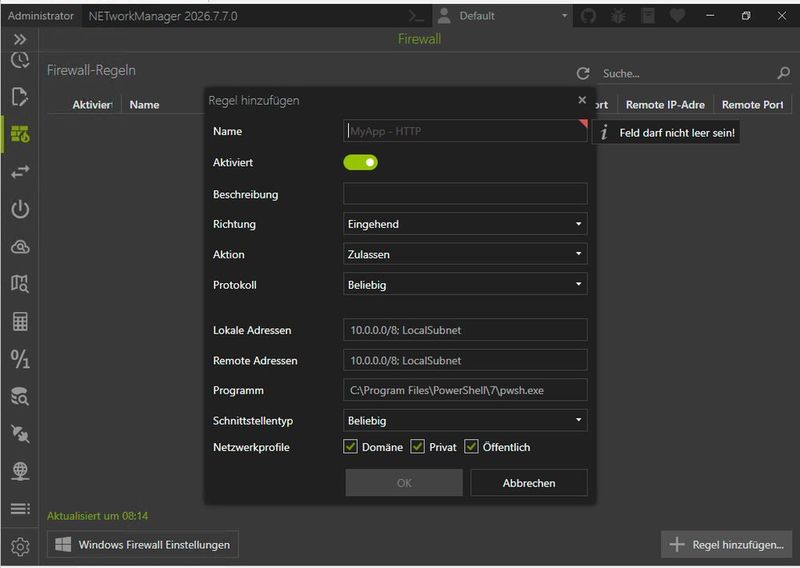Screen dimensions: 800x568
Task: Open the GitHub icon in title bar
Action: (x=588, y=16)
